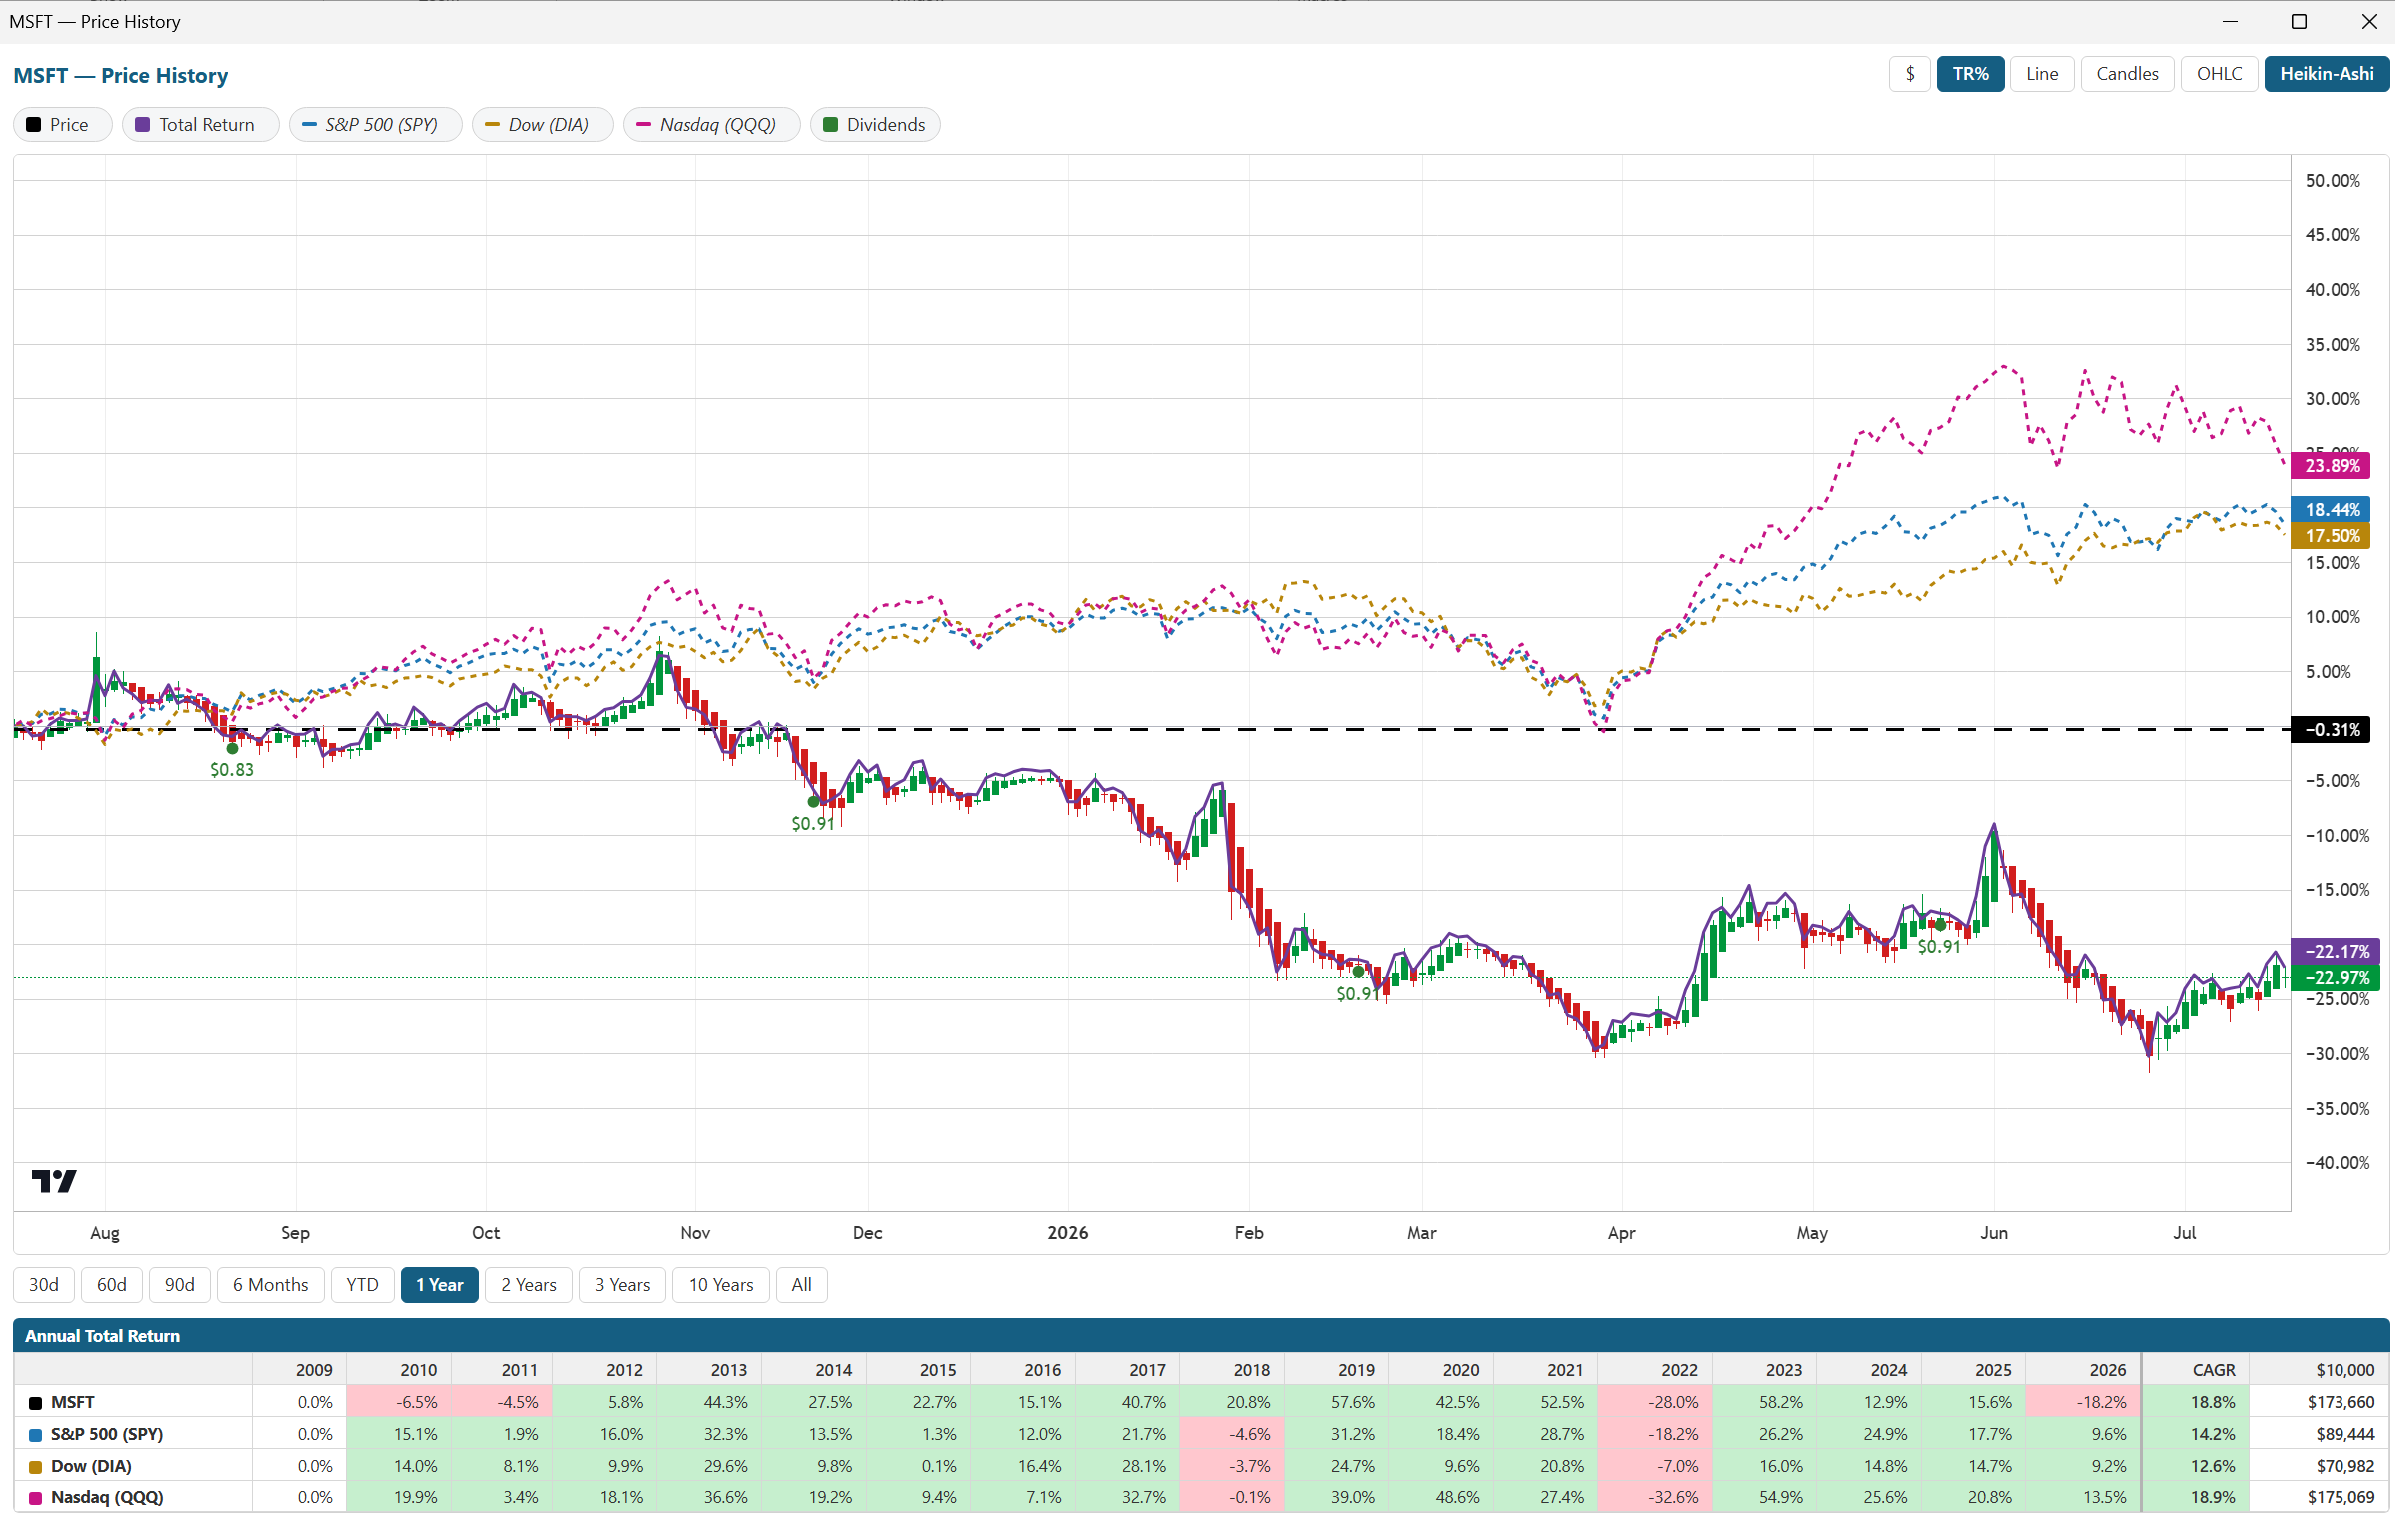This screenshot has width=2395, height=1519.
Task: Click the Nasdaq 23.89% price label
Action: point(2331,465)
